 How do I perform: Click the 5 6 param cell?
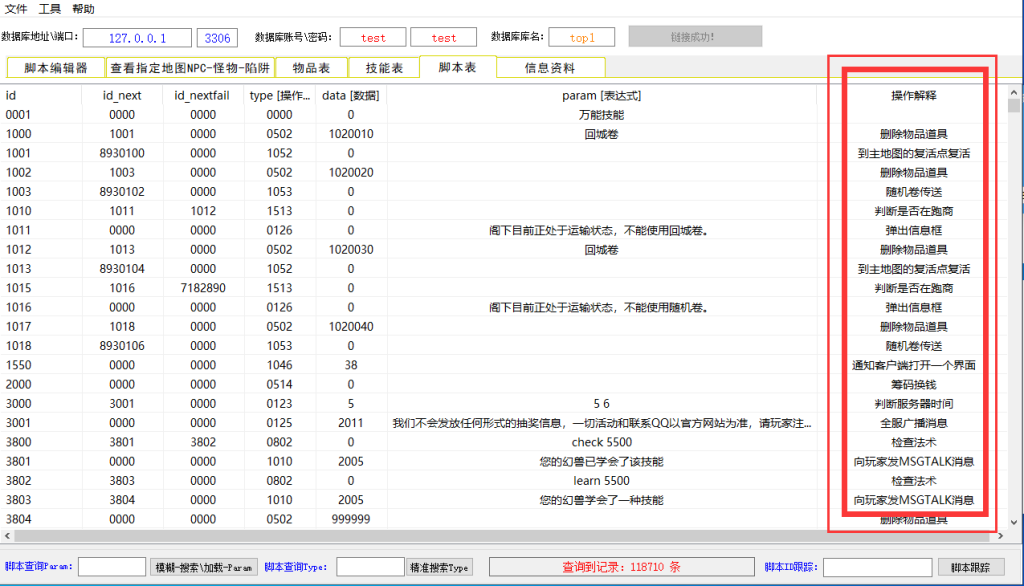point(601,404)
